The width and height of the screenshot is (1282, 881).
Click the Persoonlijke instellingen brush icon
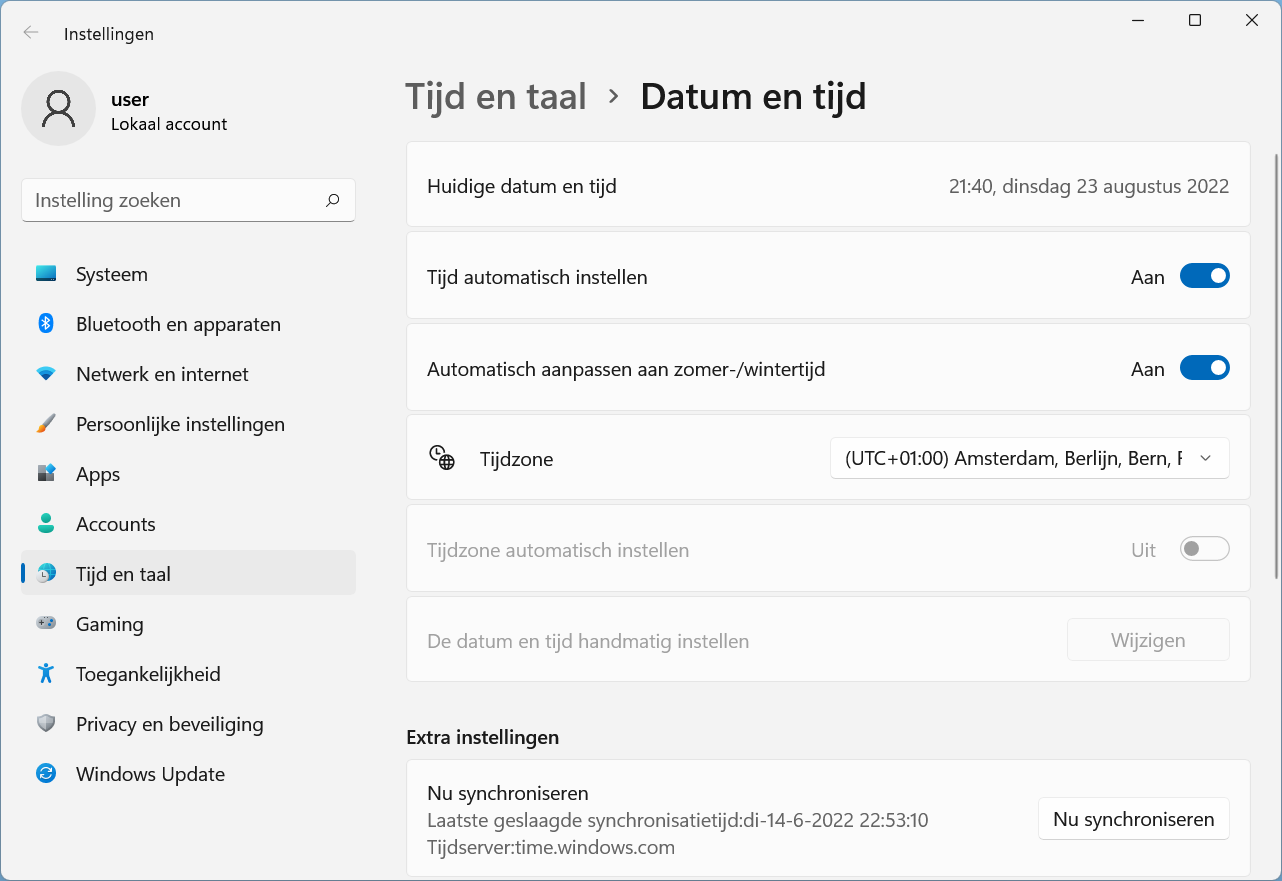point(46,424)
